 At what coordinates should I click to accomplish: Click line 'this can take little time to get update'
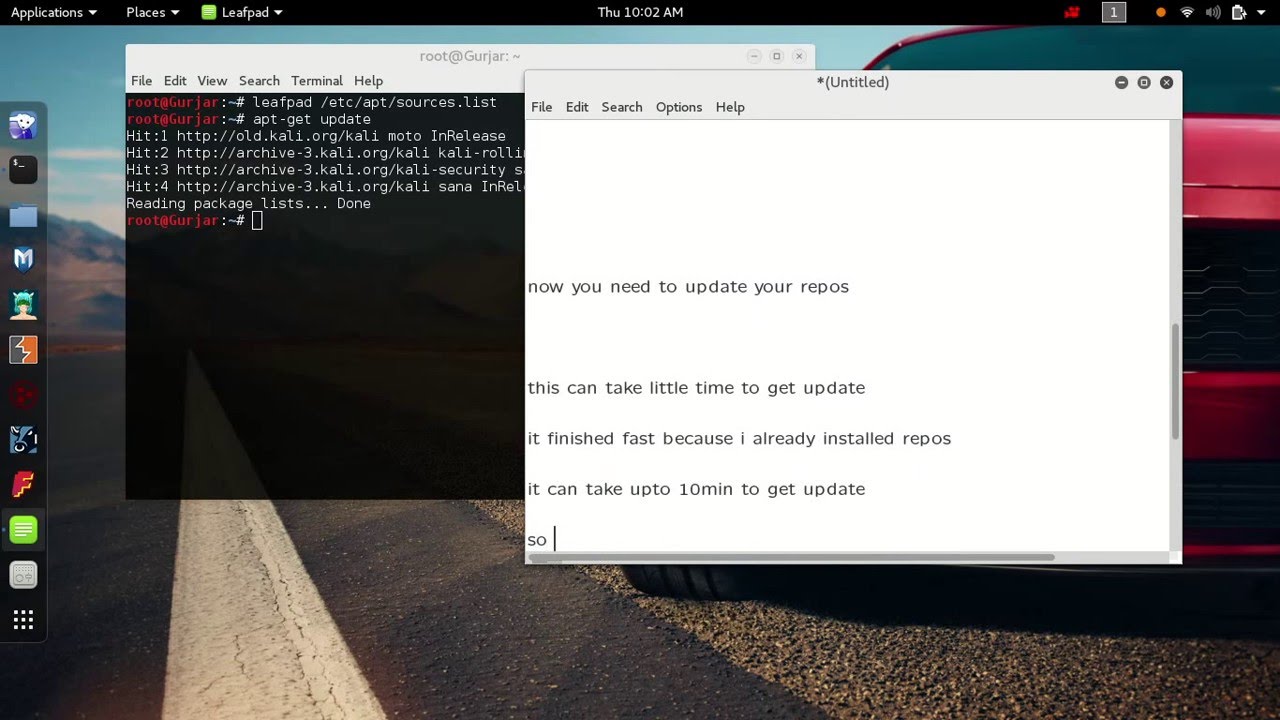coord(696,388)
